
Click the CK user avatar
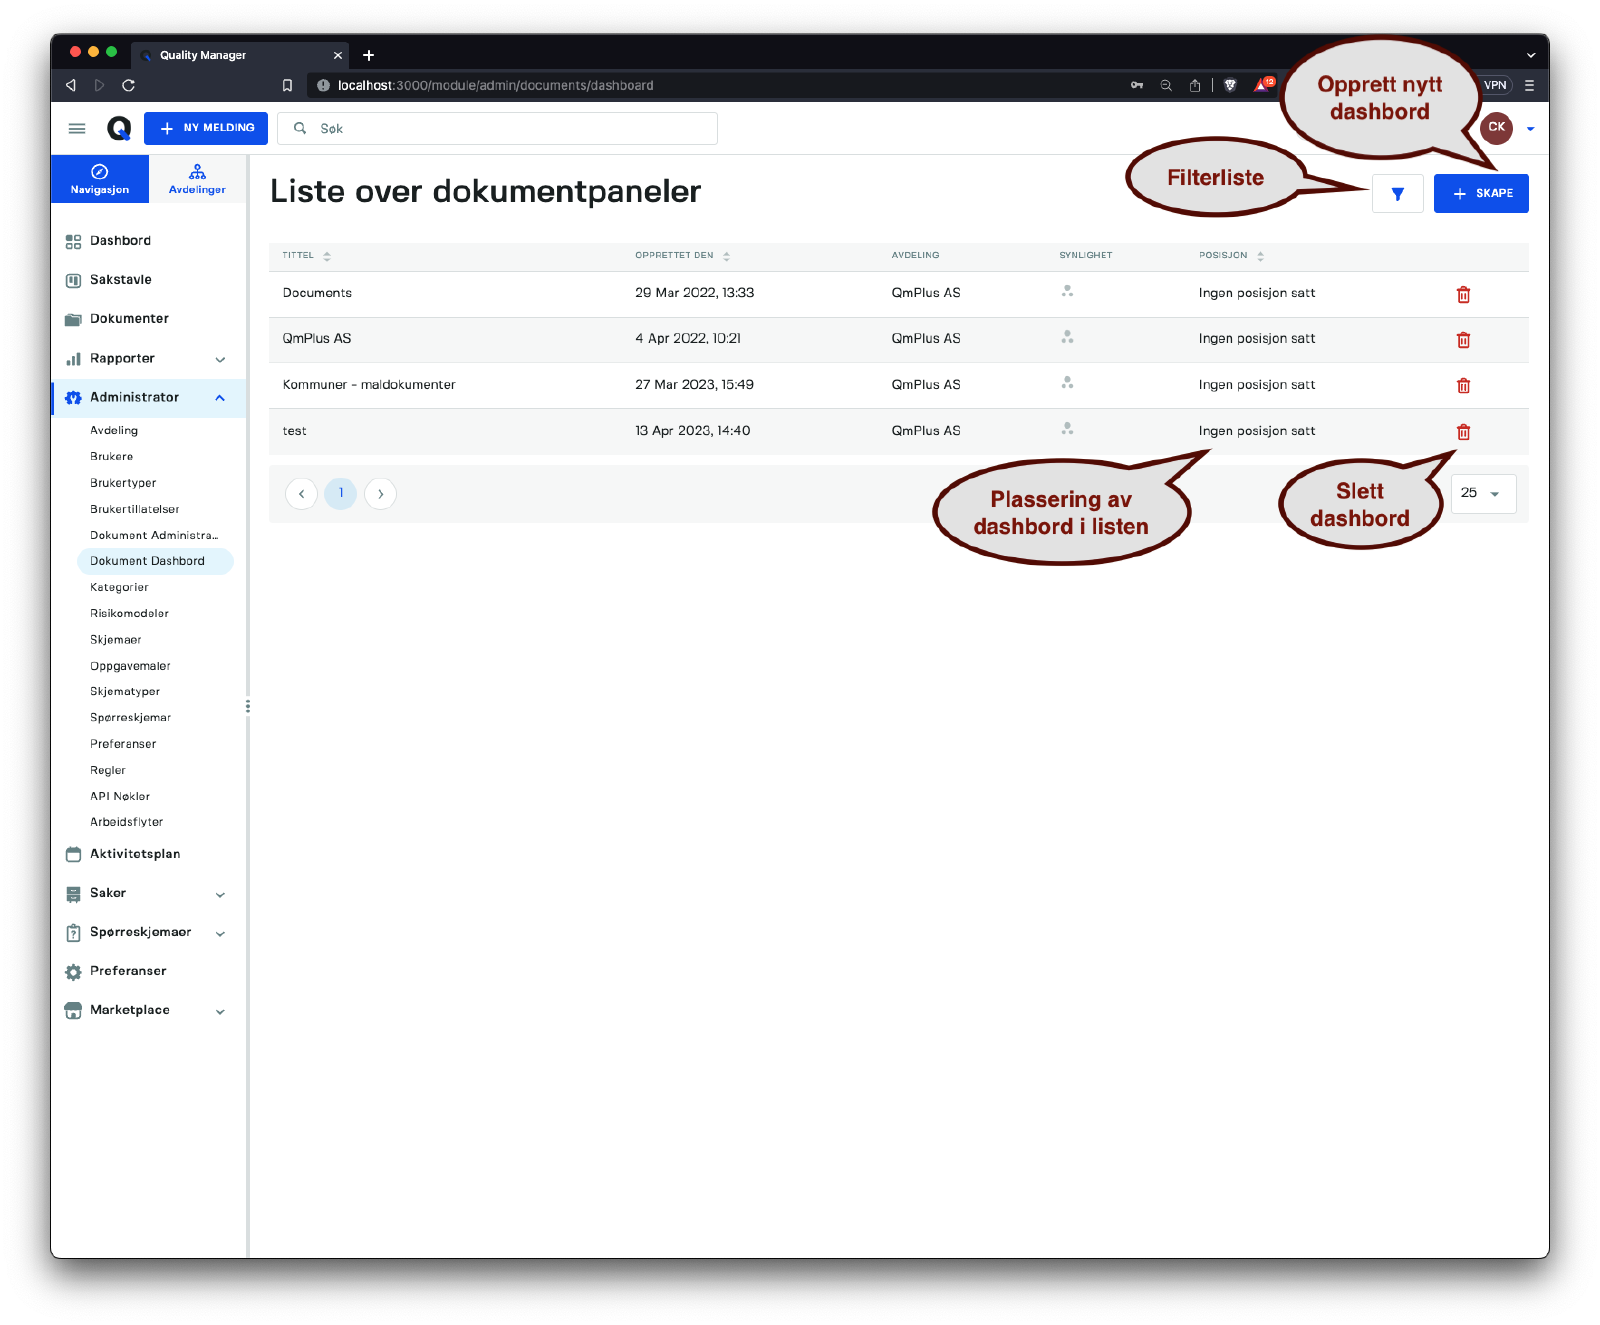(1496, 128)
